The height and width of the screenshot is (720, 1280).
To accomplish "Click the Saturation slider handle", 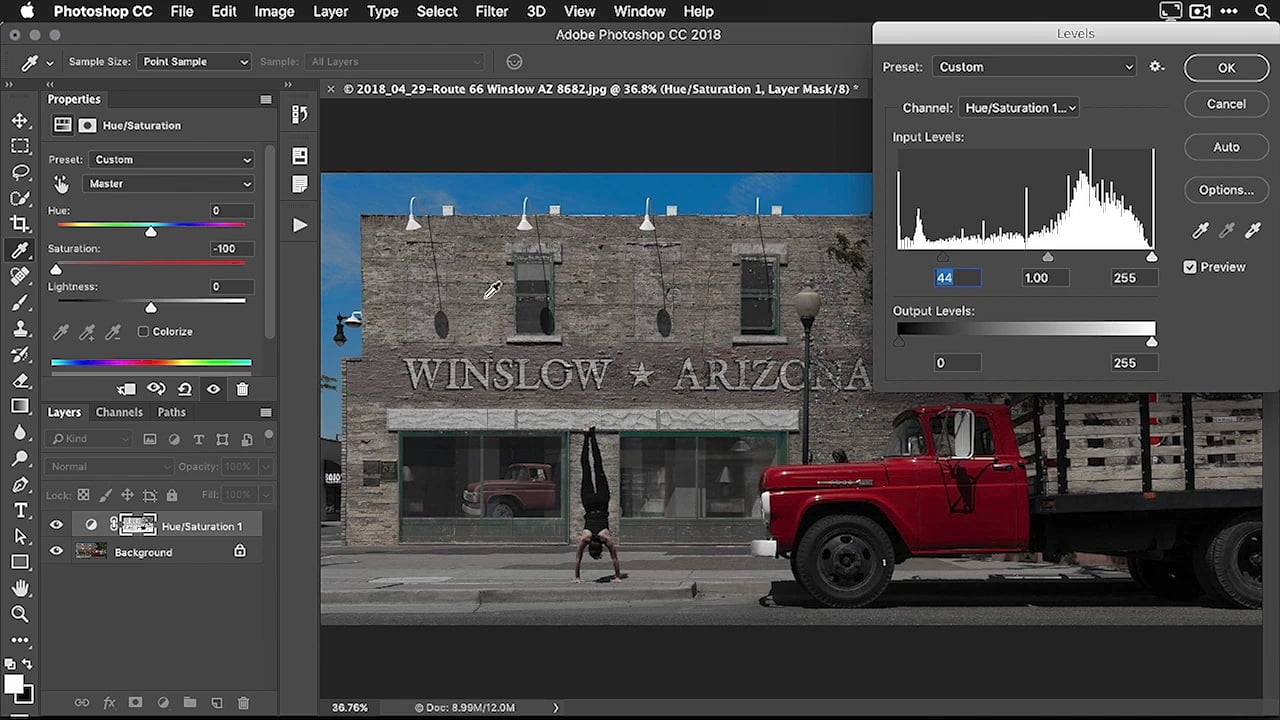I will pos(56,270).
